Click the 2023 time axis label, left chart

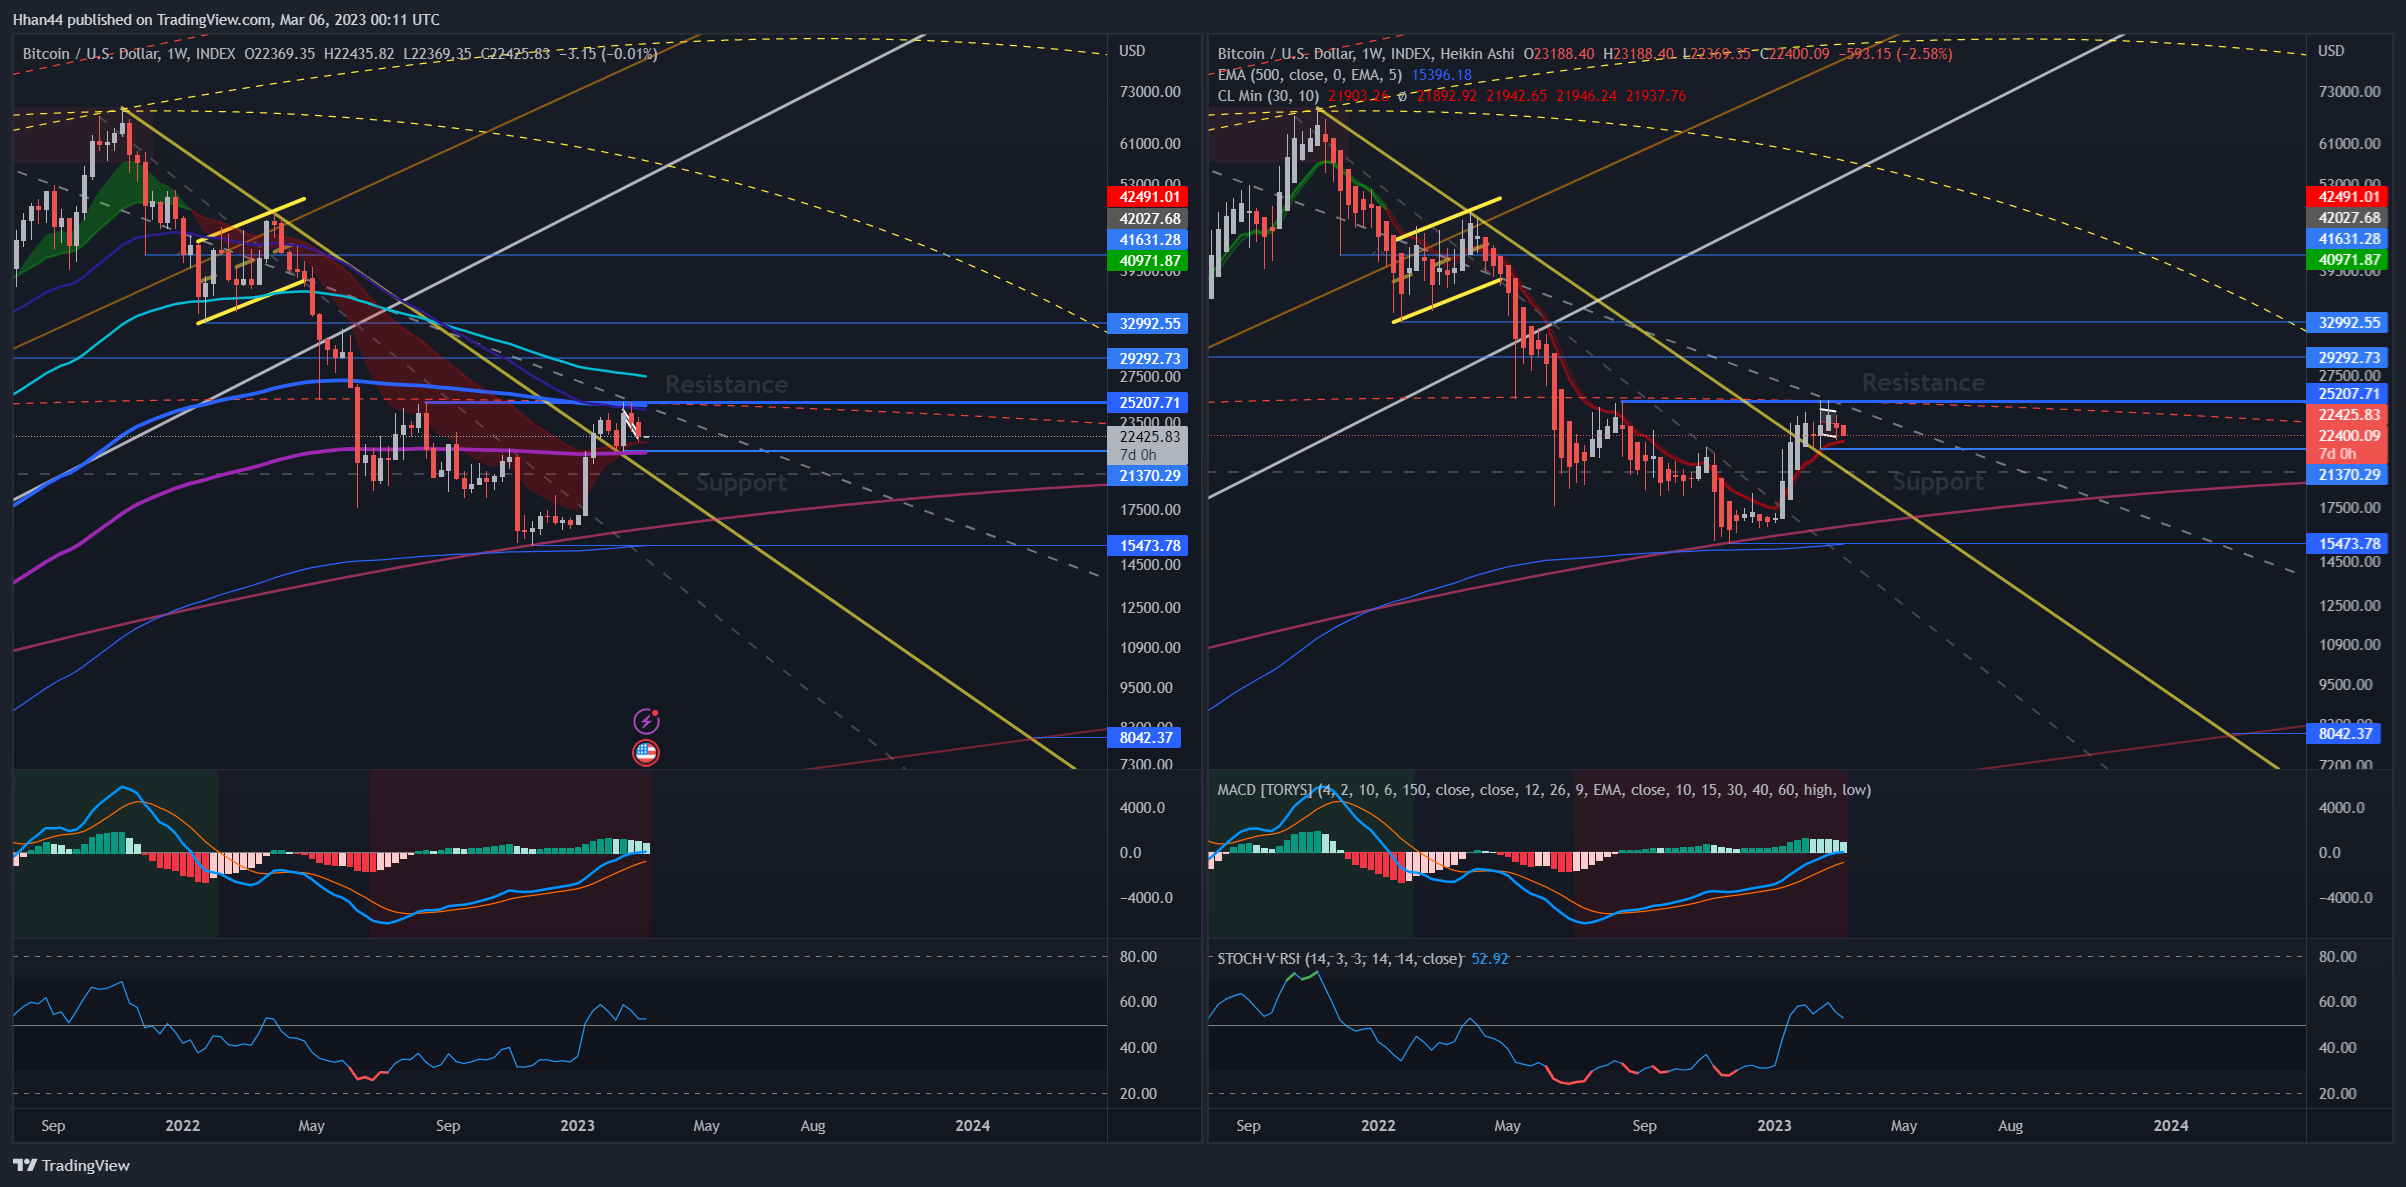click(577, 1125)
